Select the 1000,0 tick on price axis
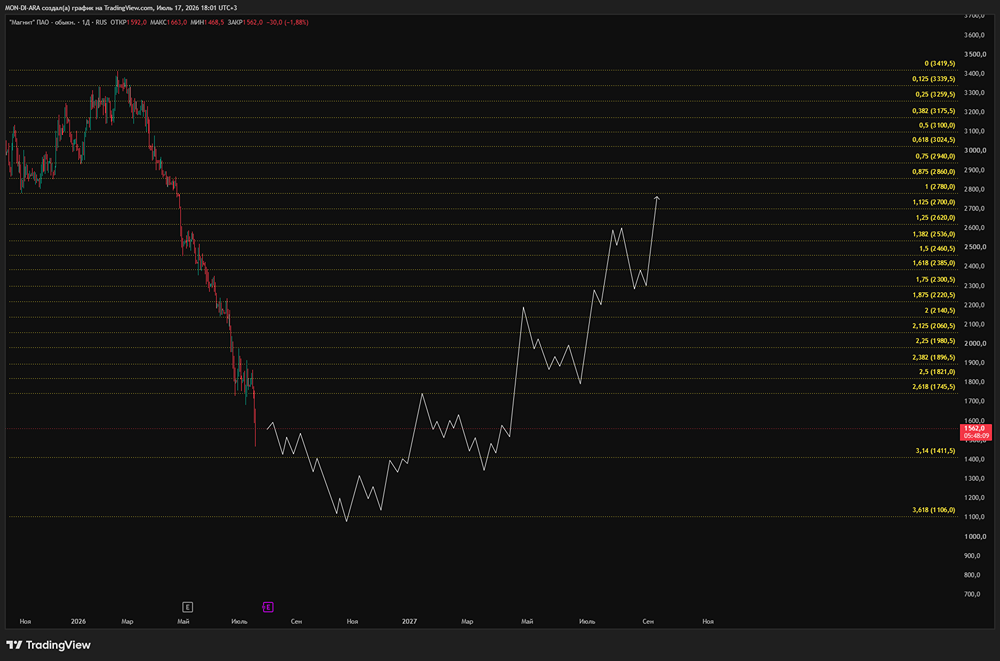This screenshot has height=661, width=1000. tap(974, 536)
